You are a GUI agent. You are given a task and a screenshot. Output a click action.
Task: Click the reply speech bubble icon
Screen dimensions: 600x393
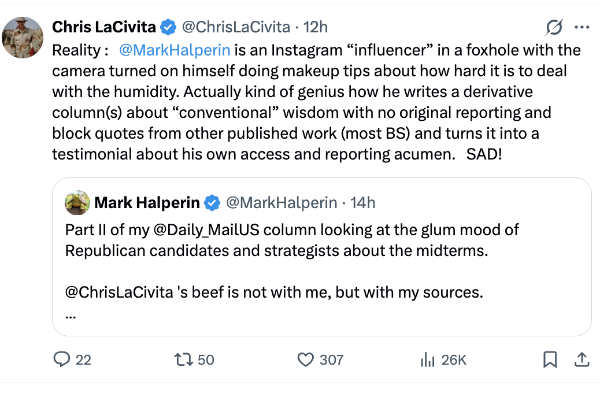62,360
